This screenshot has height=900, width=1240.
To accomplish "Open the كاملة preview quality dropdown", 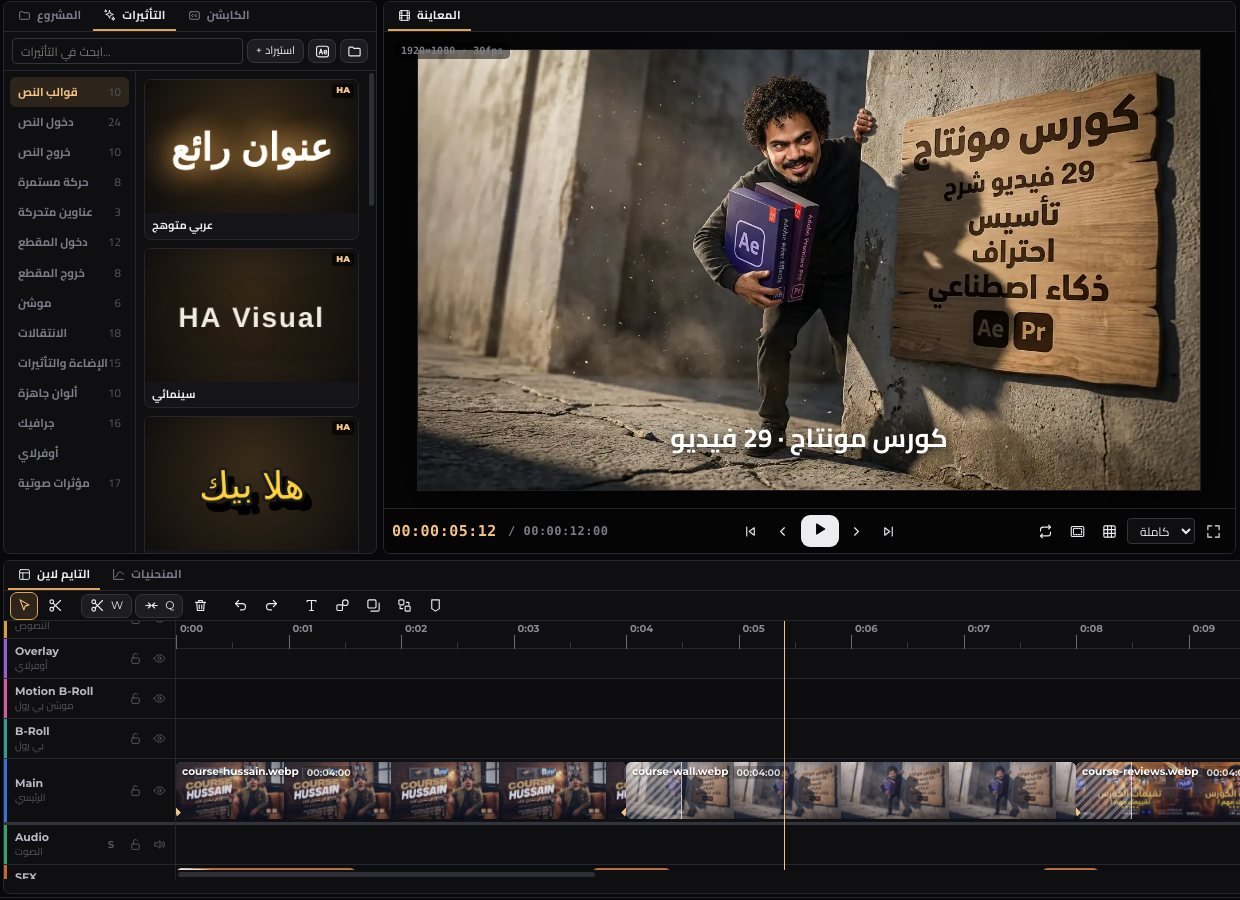I will coord(1161,531).
